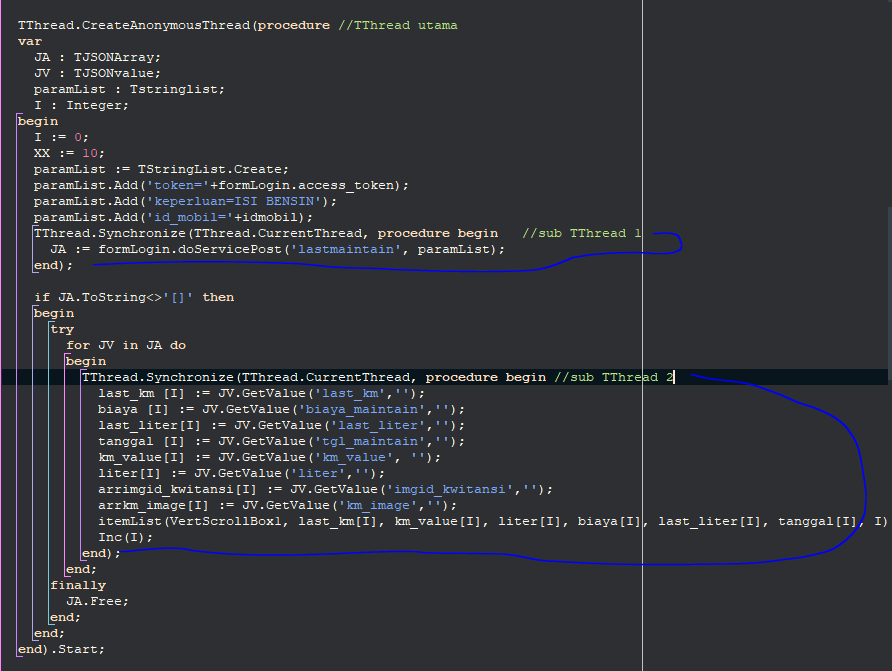Click the 'I : Integer;' declaration
The image size is (892, 671).
pos(81,105)
